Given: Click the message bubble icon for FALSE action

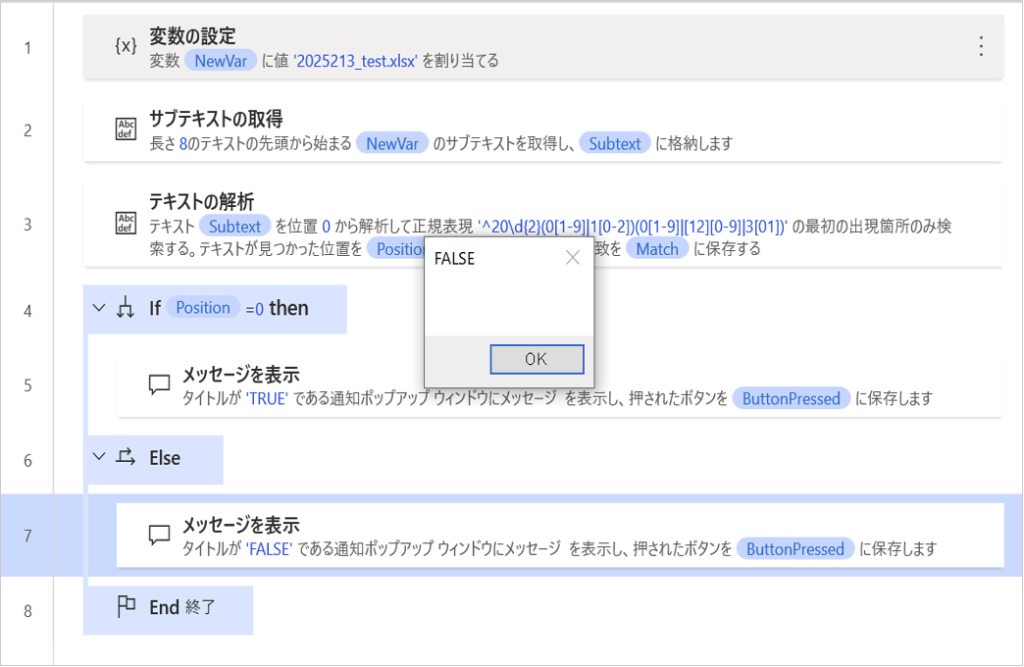Looking at the screenshot, I should 159,535.
